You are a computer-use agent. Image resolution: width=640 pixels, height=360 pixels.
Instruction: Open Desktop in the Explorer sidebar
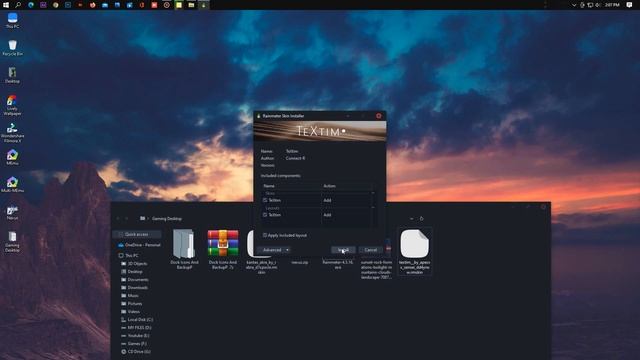[132, 271]
